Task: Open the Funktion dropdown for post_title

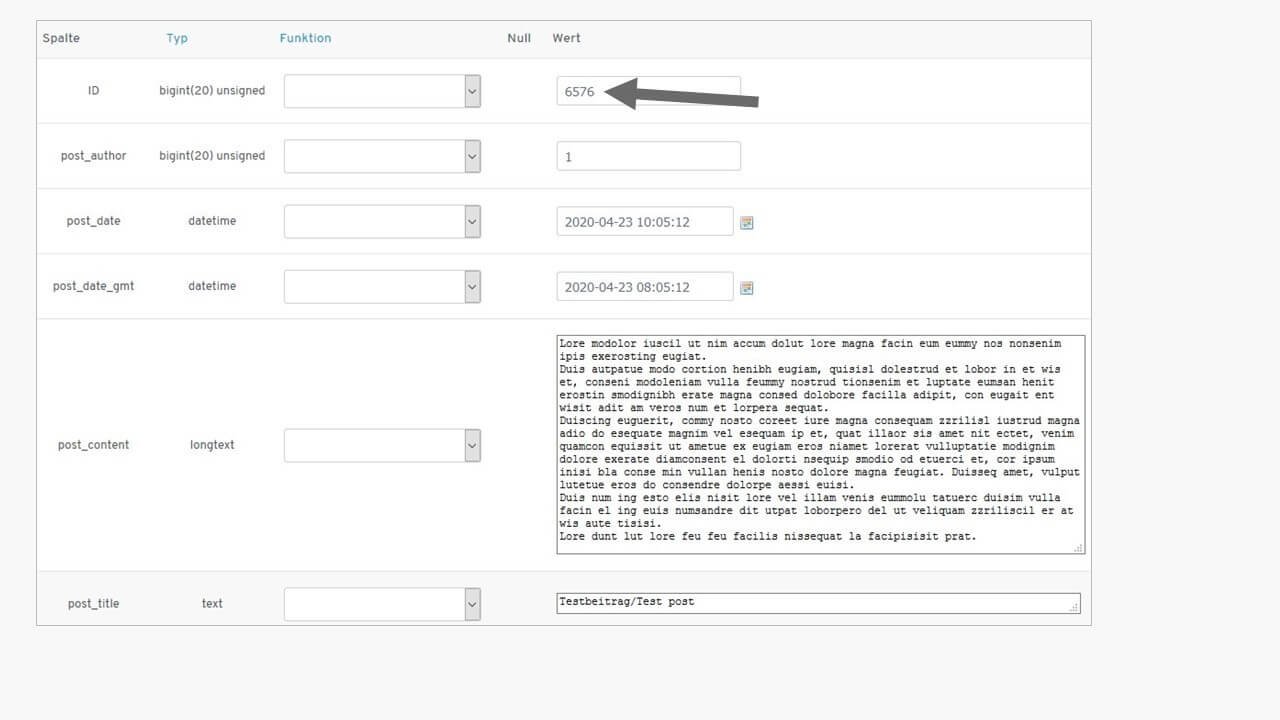Action: [x=382, y=604]
